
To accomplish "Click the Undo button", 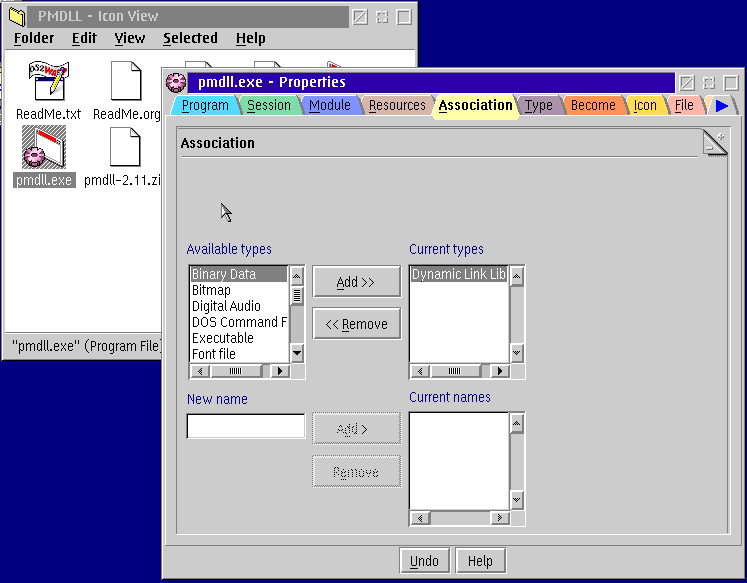I will pos(425,561).
